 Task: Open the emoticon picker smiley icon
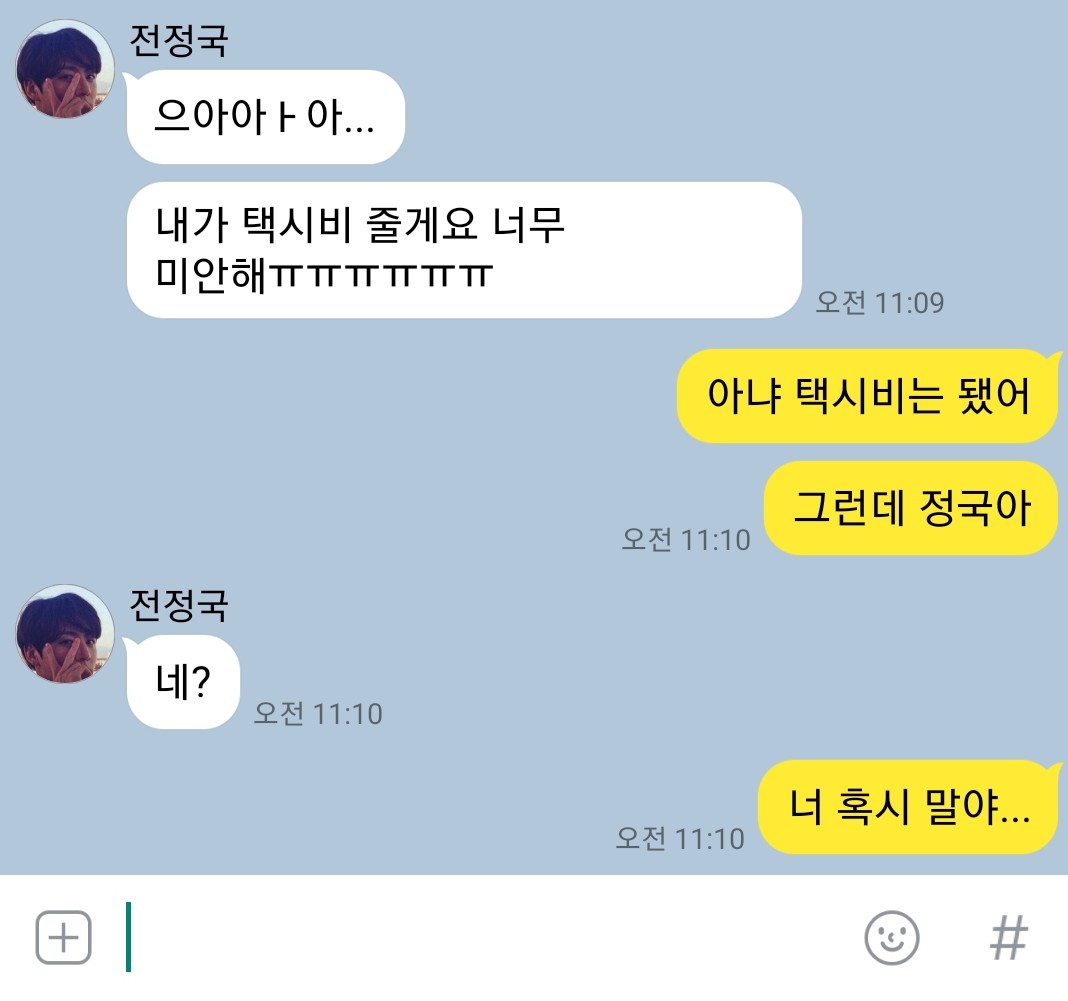coord(892,938)
